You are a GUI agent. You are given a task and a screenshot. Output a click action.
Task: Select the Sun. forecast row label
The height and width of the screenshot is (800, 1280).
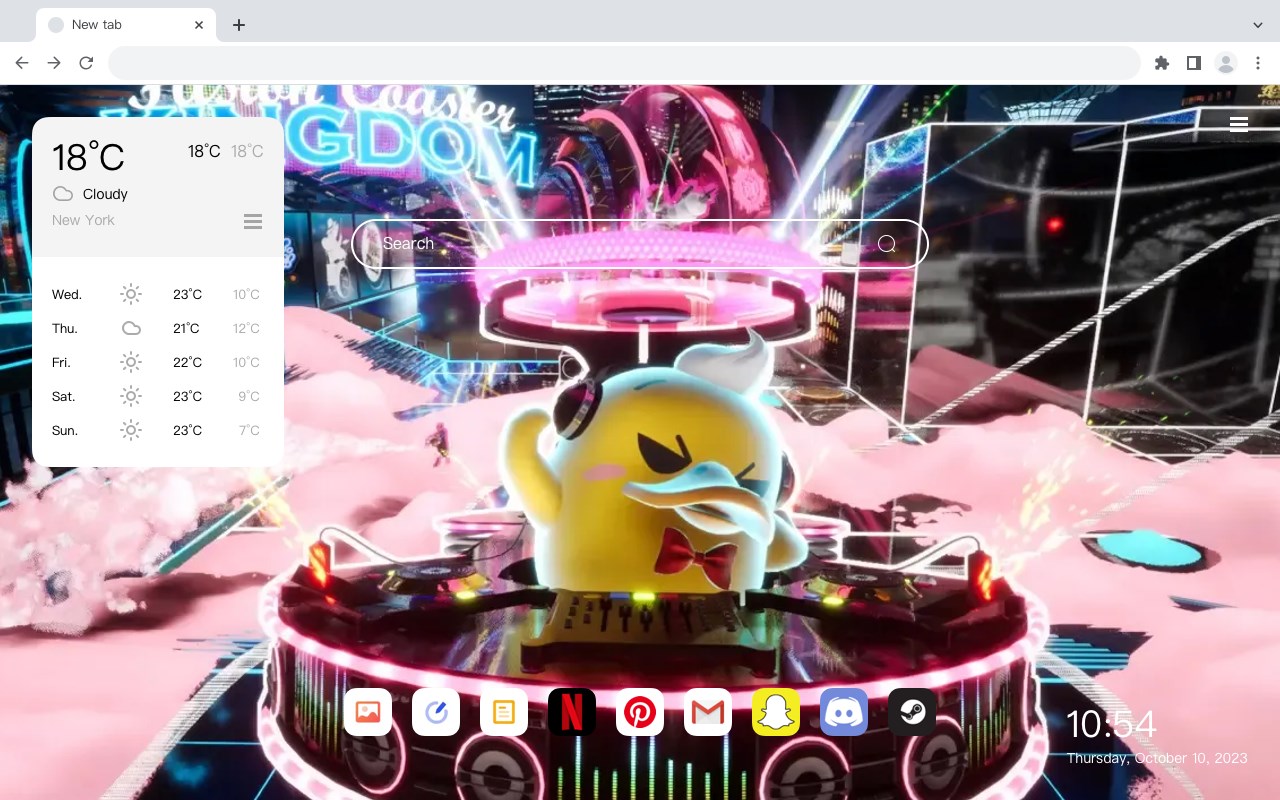[65, 430]
